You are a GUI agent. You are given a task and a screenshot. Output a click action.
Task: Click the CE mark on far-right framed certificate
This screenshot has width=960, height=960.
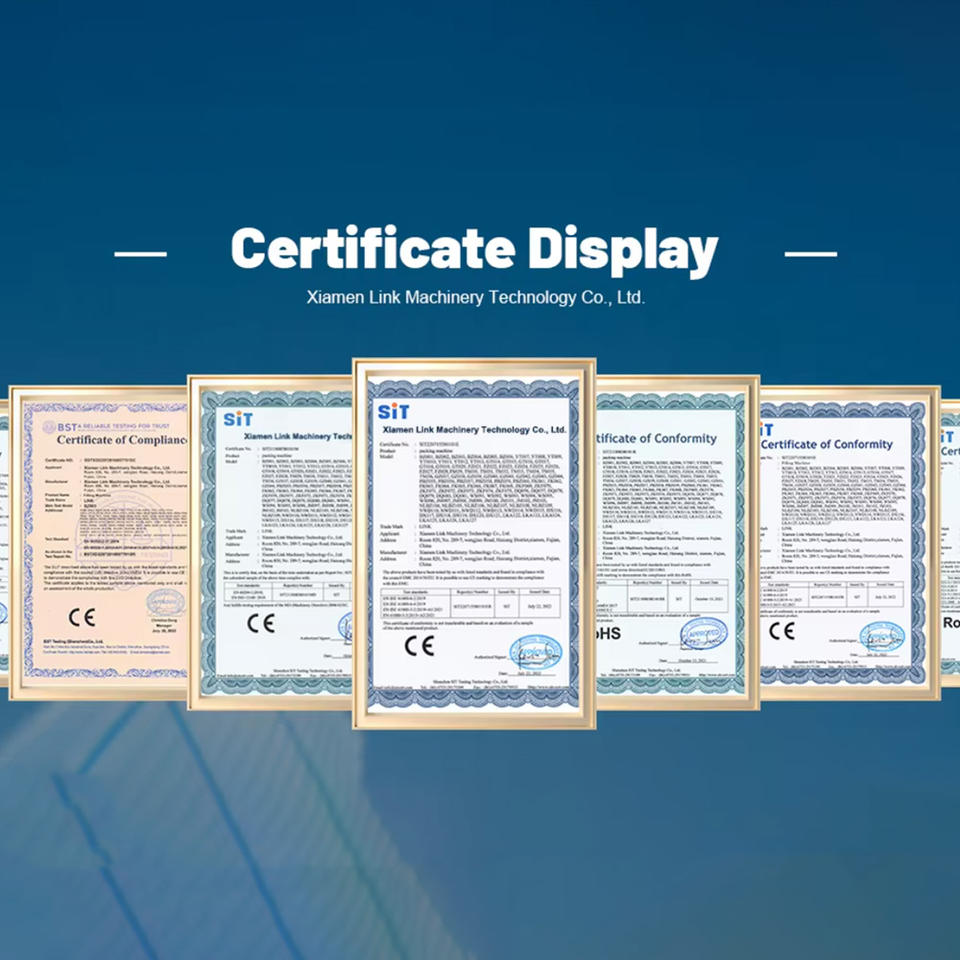click(x=782, y=631)
